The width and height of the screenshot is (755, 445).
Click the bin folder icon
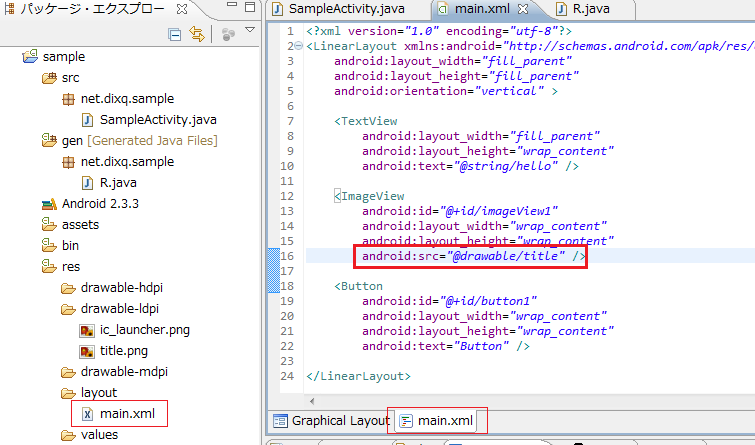coord(49,245)
